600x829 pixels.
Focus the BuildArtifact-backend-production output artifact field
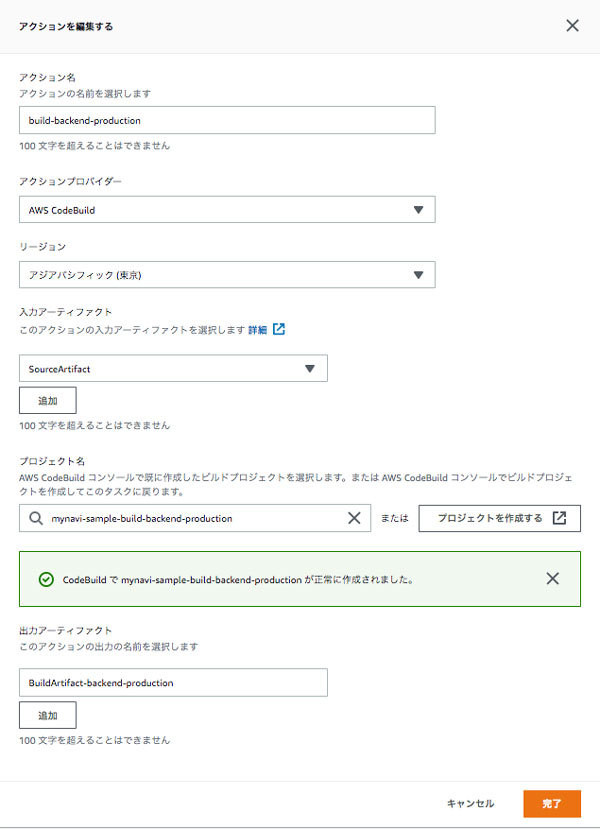[x=173, y=683]
